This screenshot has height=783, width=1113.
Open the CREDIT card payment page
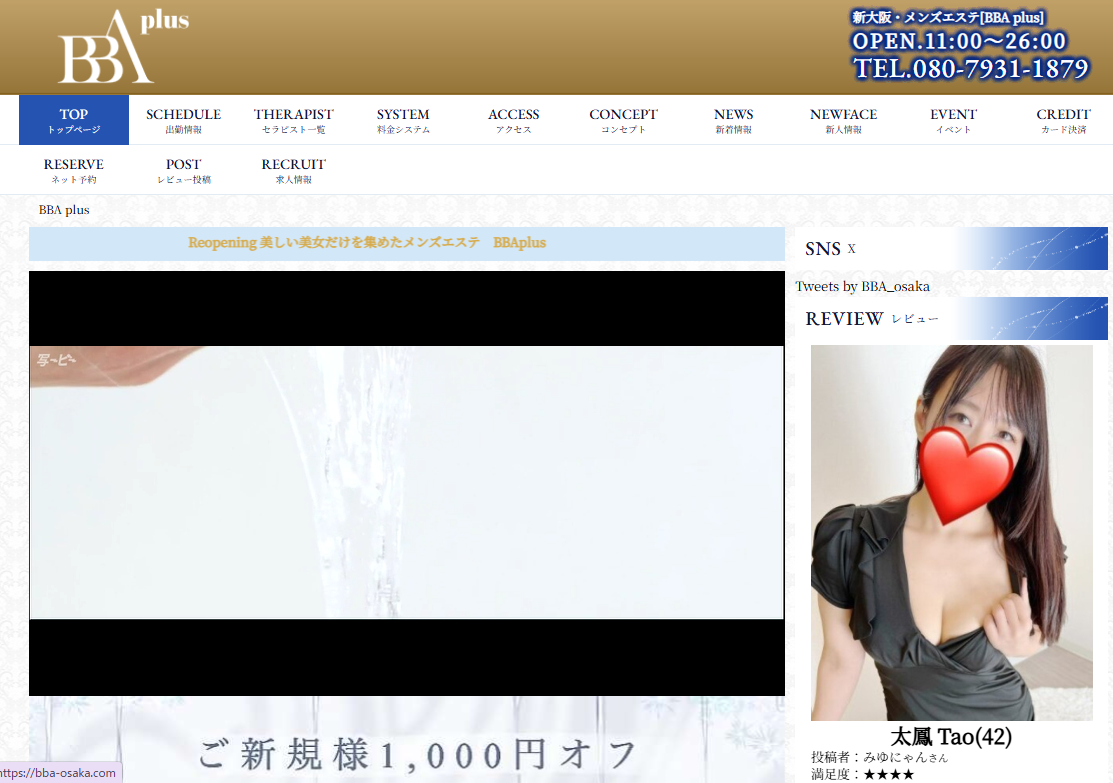point(1063,120)
